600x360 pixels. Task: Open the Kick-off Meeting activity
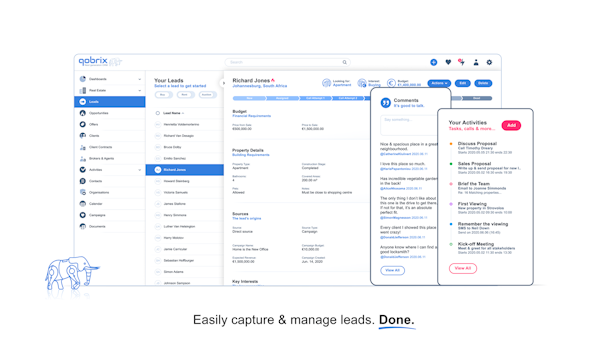(476, 244)
